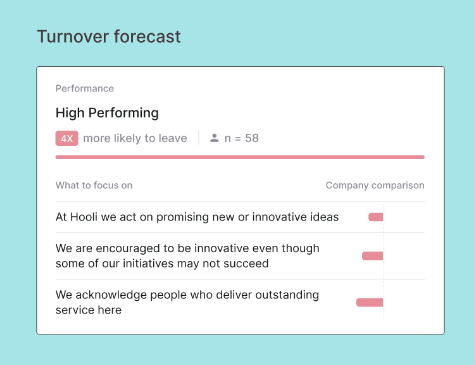
Task: Click the n = 58 sample size
Action: coord(241,138)
